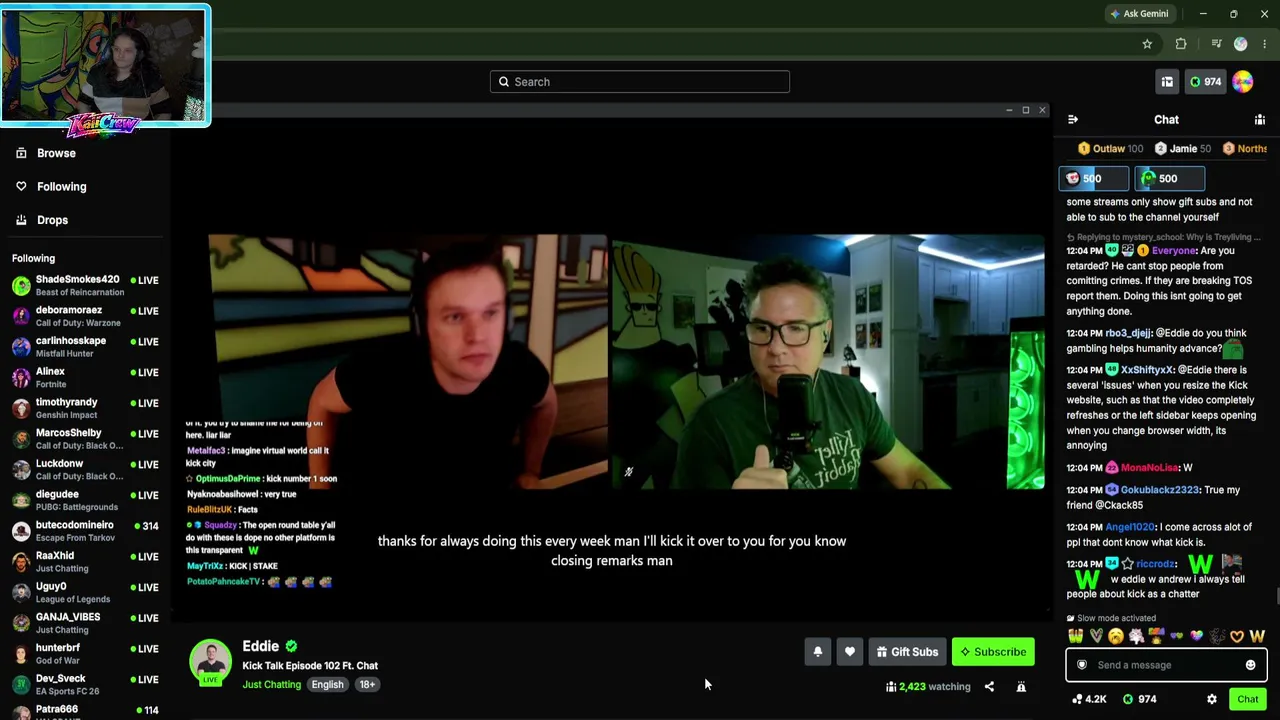Toggle follow with the heart button
The width and height of the screenshot is (1280, 720).
(849, 652)
